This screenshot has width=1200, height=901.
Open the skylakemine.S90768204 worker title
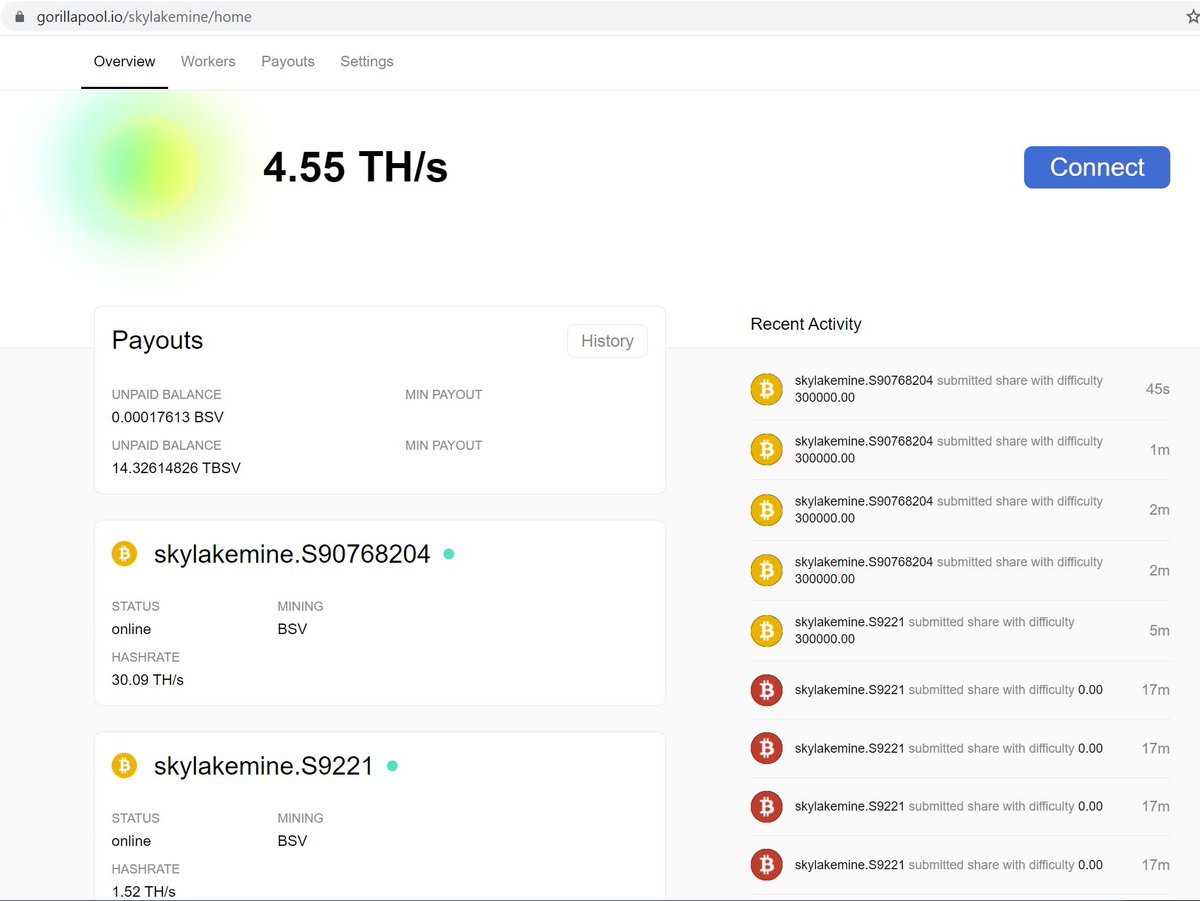point(292,554)
